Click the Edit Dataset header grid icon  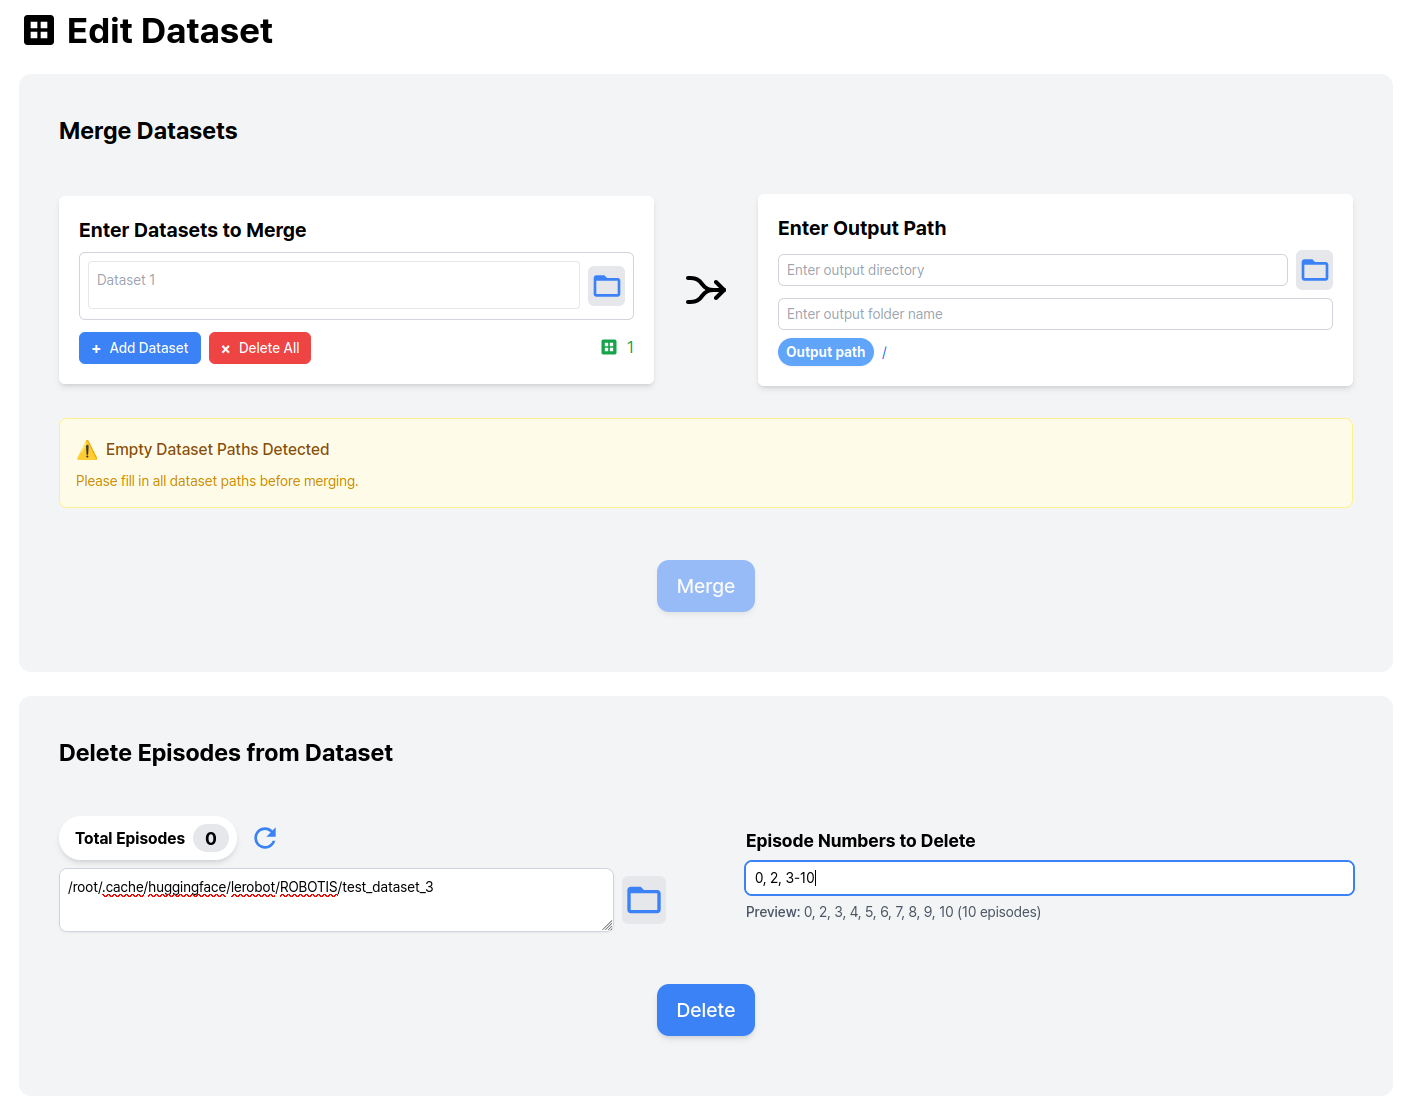(38, 30)
